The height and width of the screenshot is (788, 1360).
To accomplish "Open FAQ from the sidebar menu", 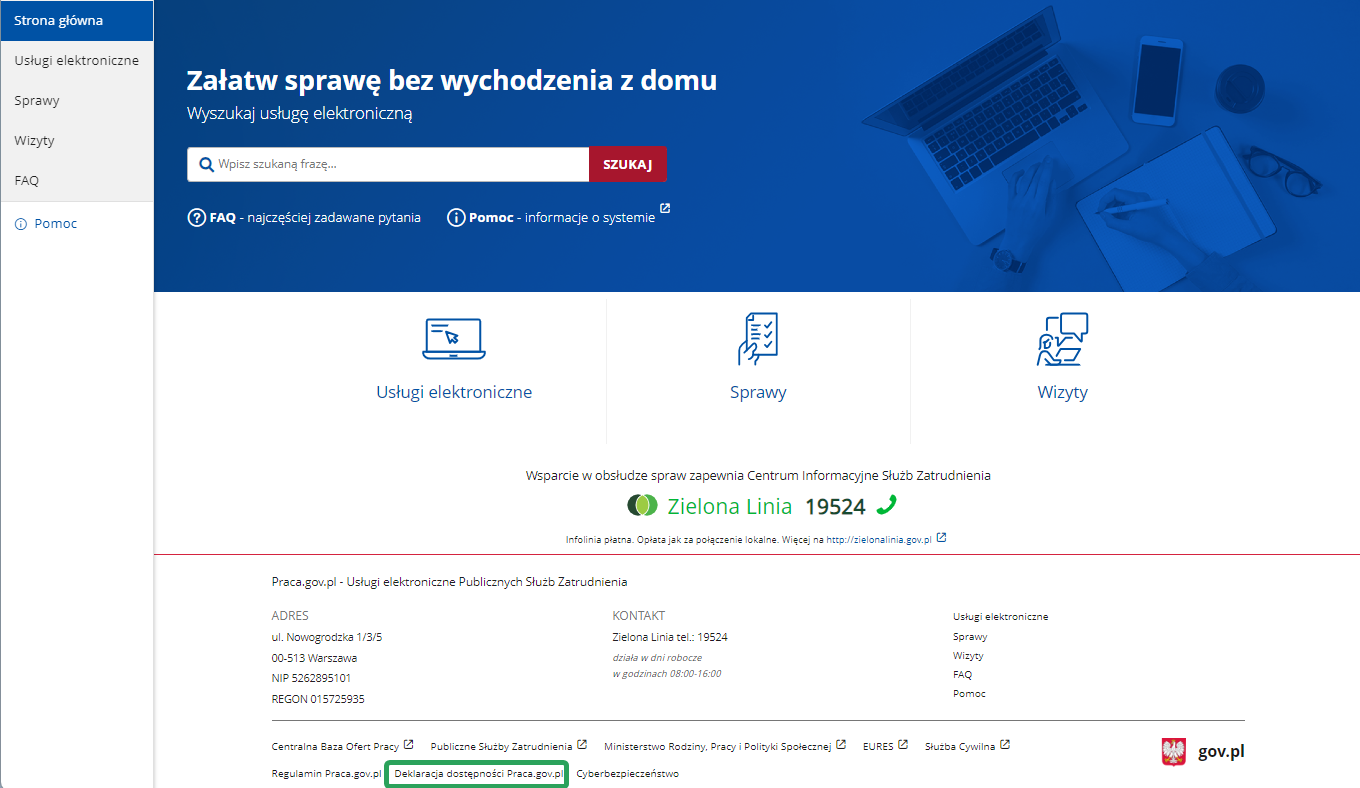I will click(77, 181).
